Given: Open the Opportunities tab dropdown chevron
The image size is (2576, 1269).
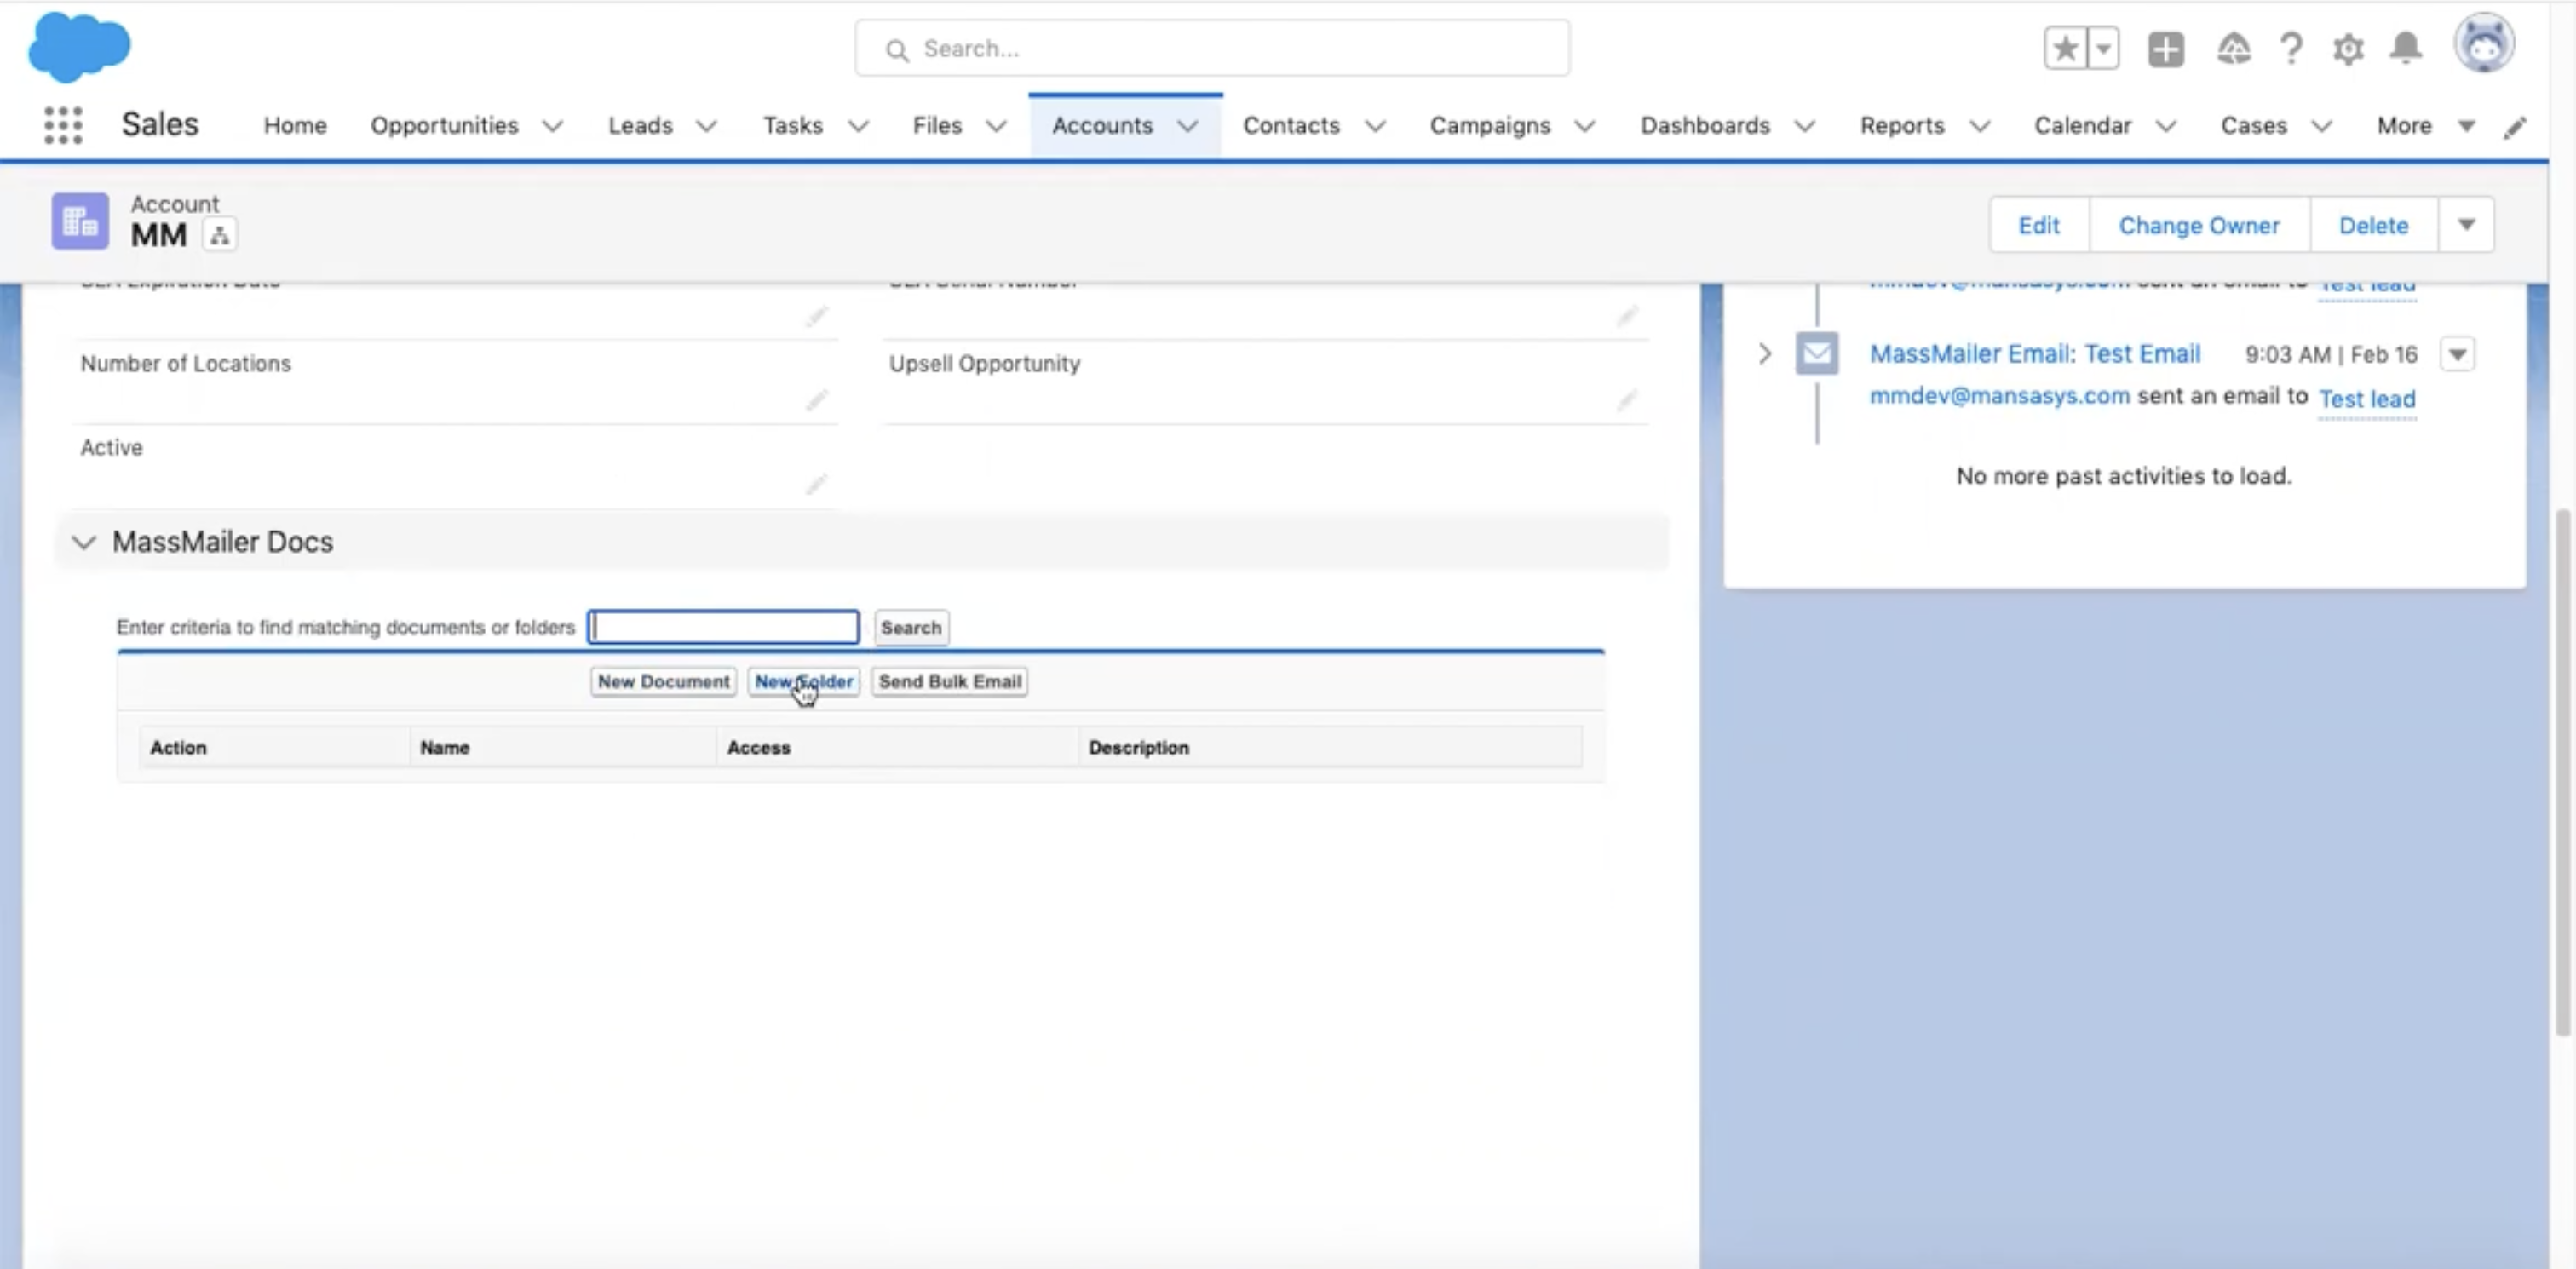Looking at the screenshot, I should [x=553, y=126].
